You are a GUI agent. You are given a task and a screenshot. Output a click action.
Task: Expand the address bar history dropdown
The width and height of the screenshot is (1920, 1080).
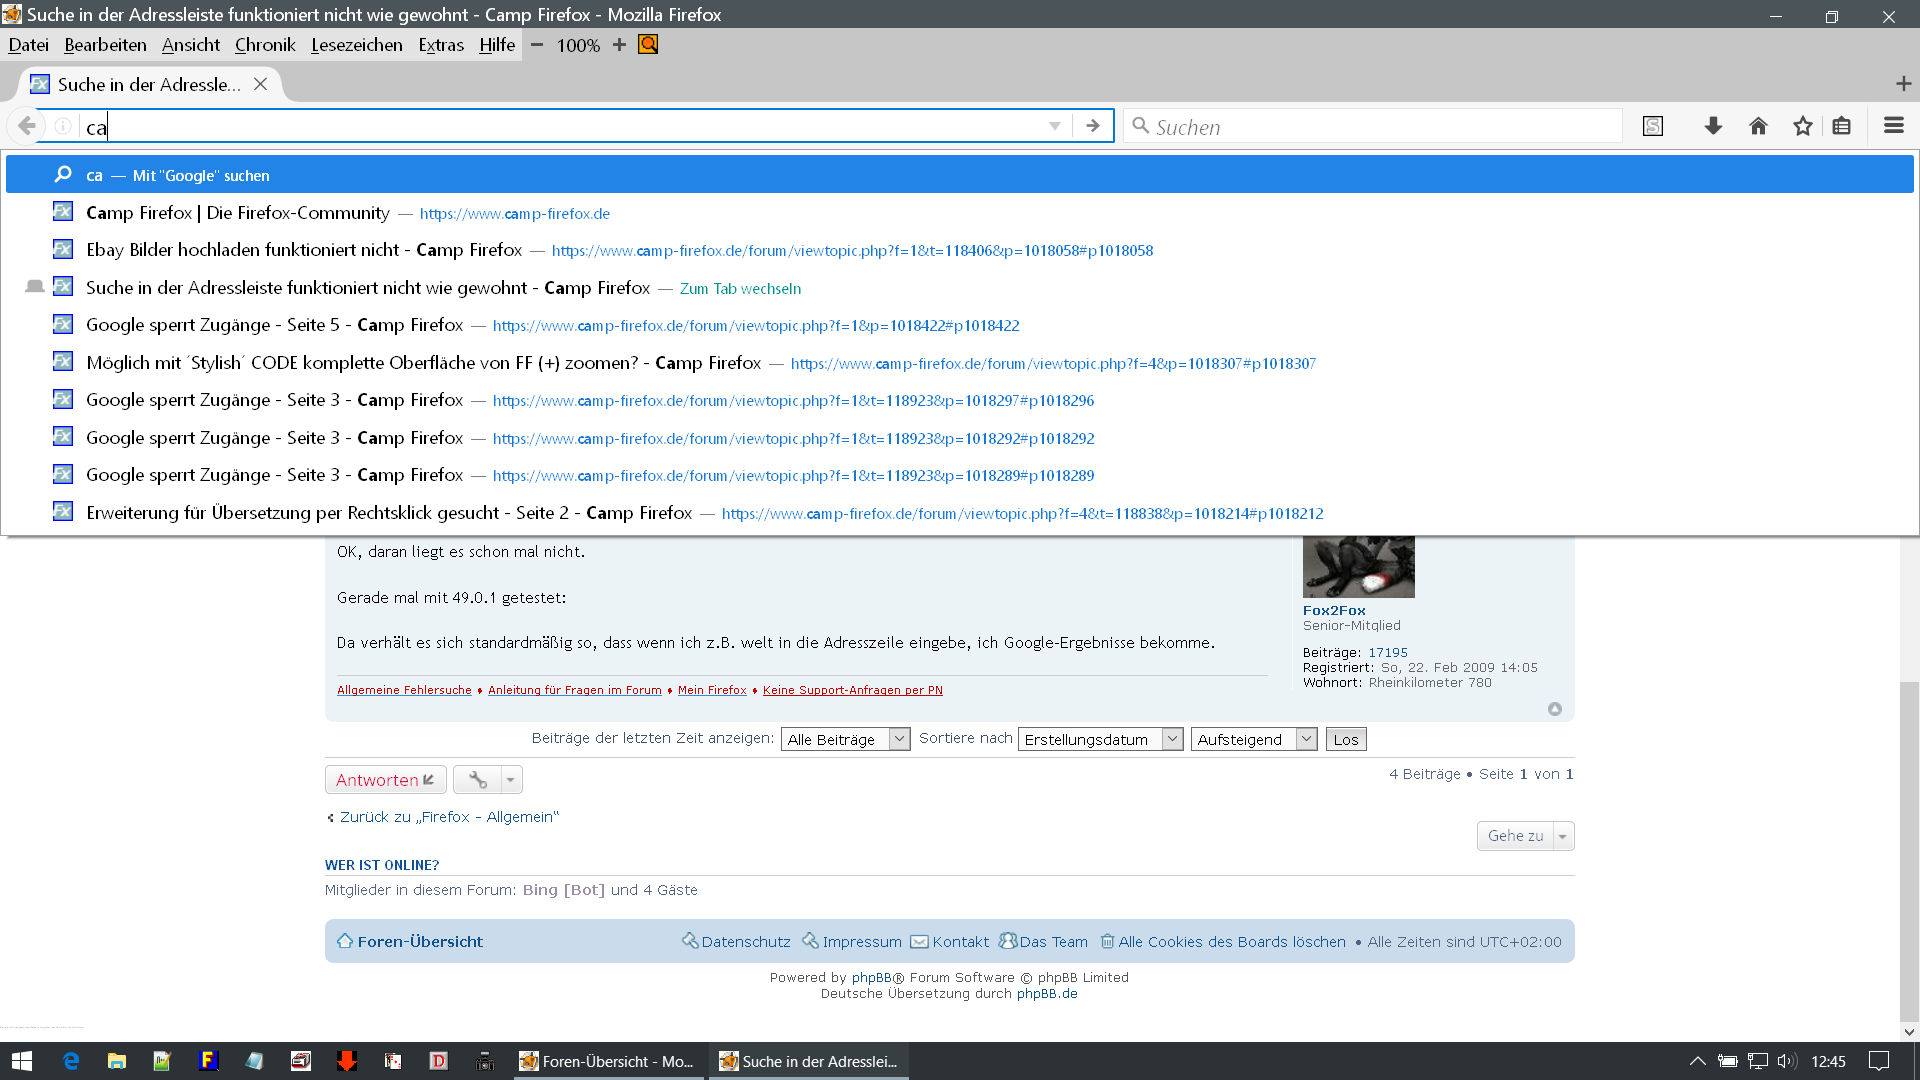(x=1055, y=126)
